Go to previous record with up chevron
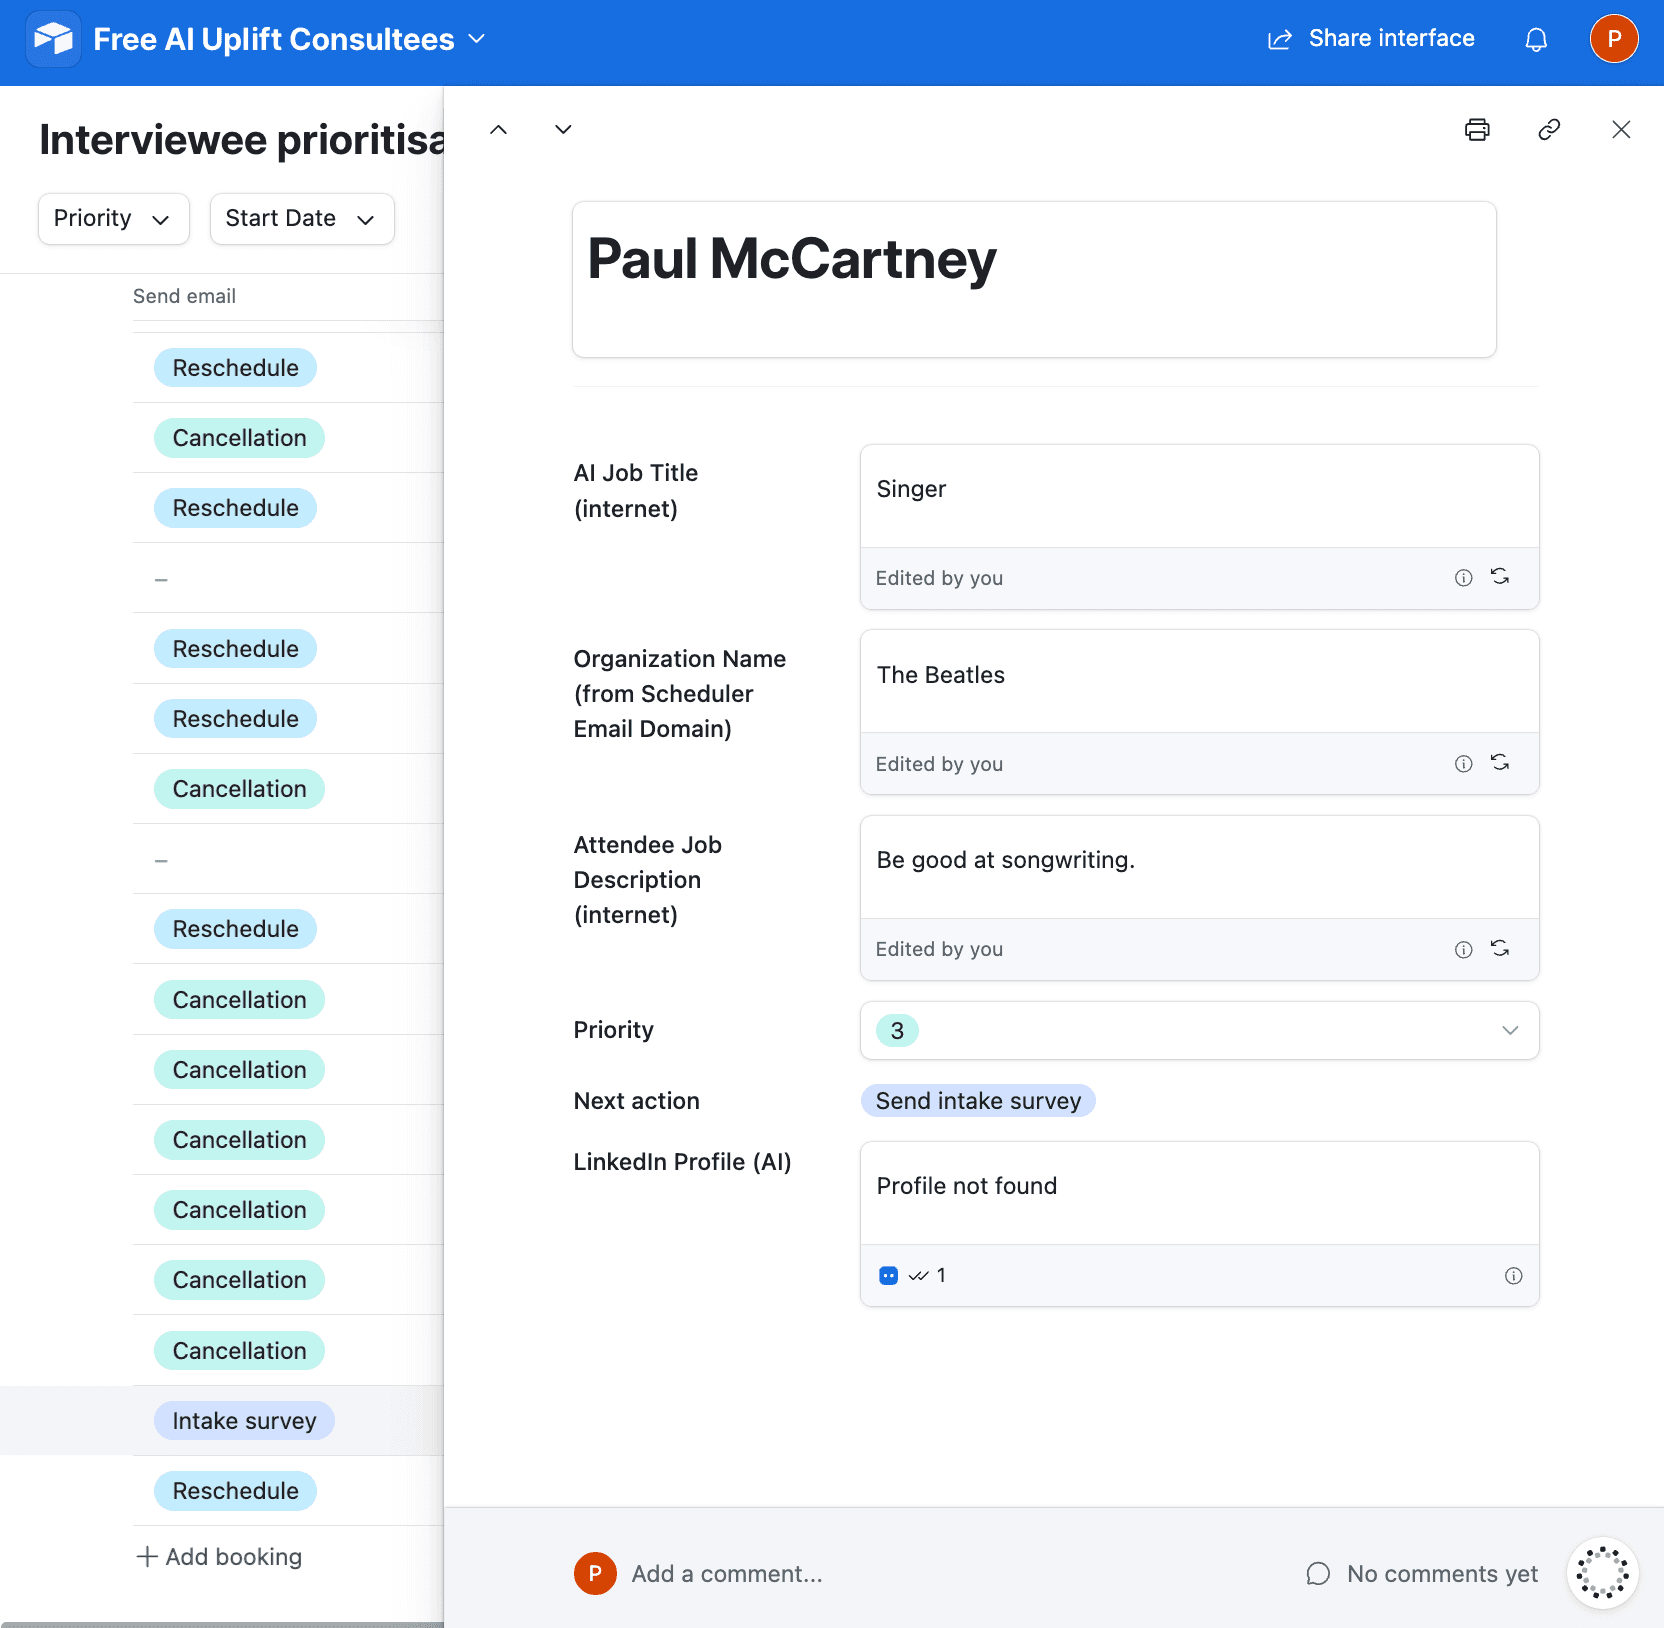Screen dimensions: 1664x1628 [x=498, y=129]
